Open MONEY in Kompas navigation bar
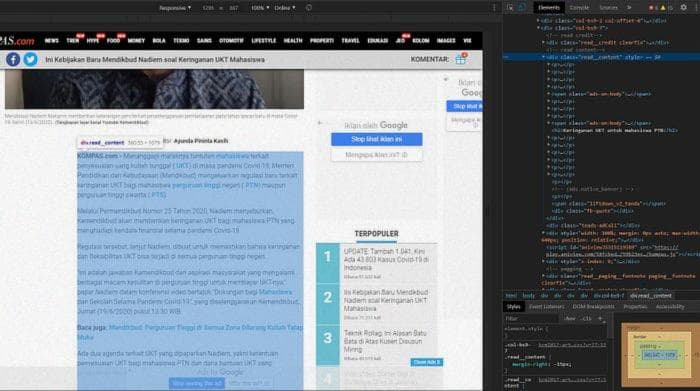Image resolution: width=700 pixels, height=391 pixels. [x=136, y=41]
